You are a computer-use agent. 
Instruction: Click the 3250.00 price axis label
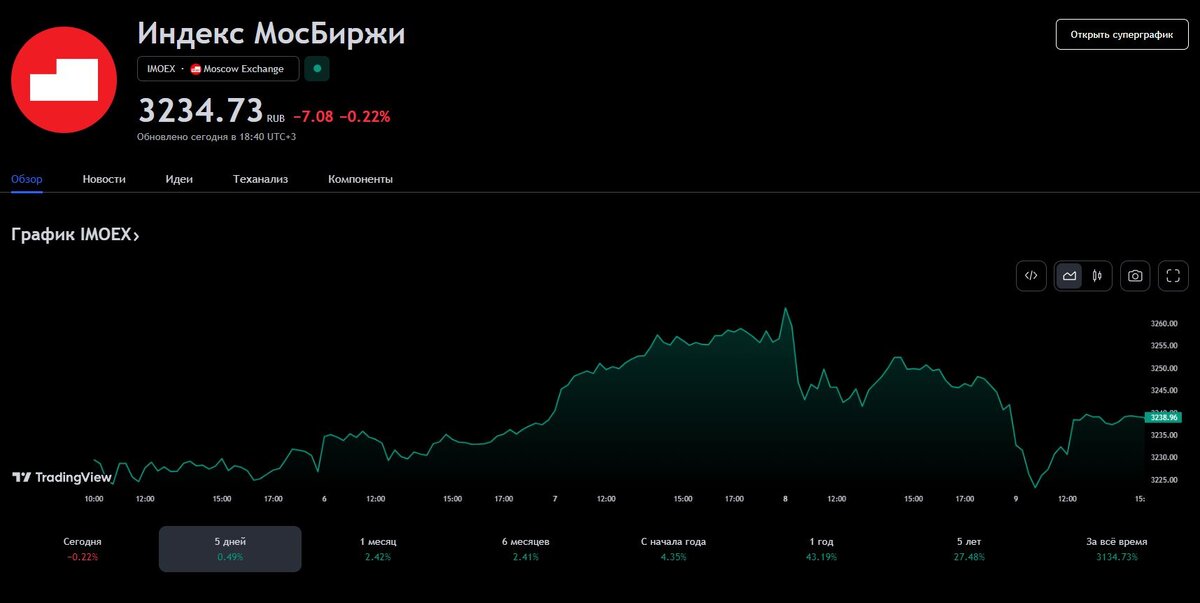[1165, 369]
